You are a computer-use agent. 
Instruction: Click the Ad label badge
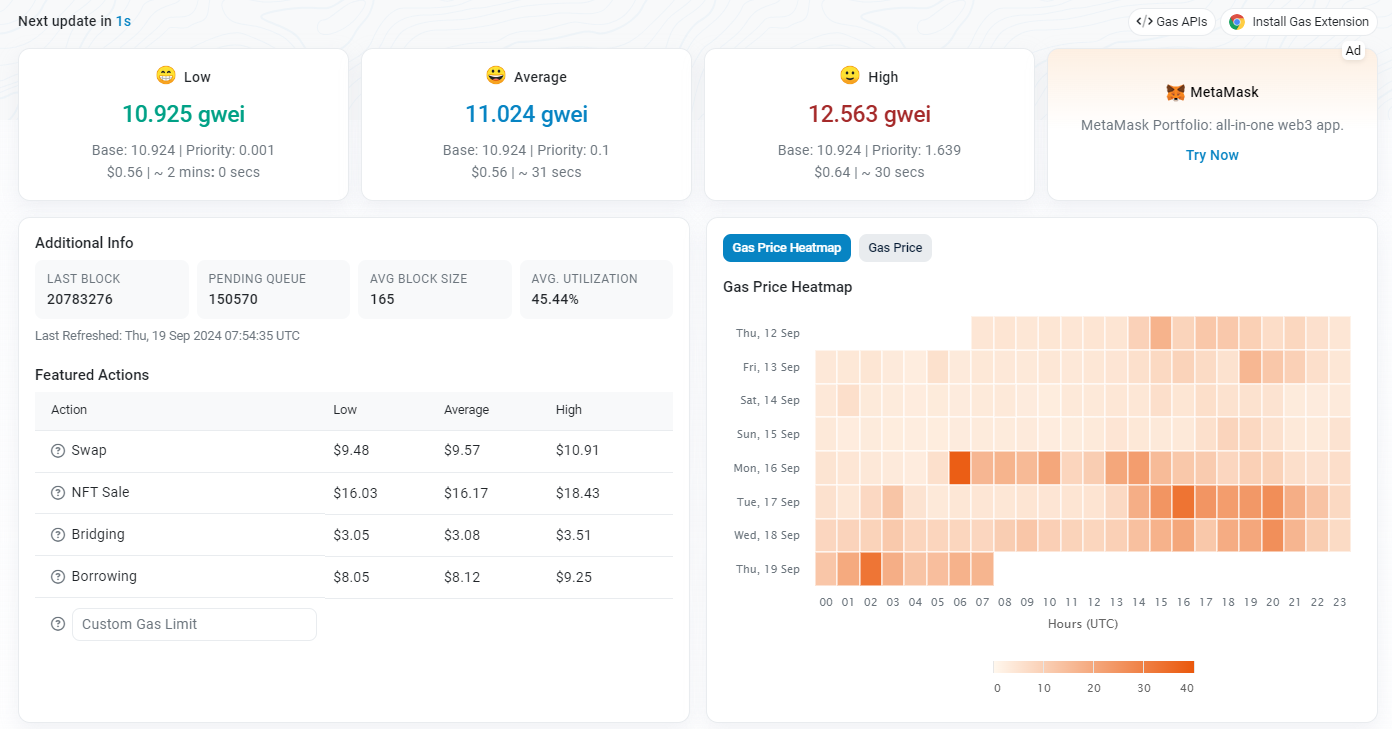[x=1353, y=51]
